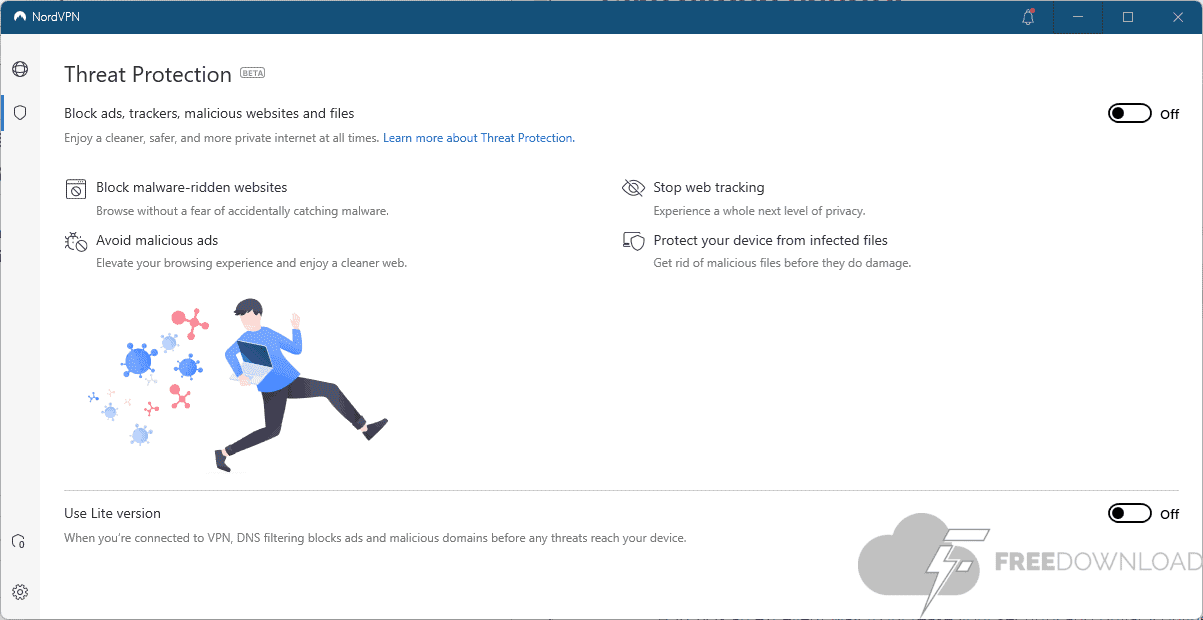Turn on the Use Lite version toggle
This screenshot has height=620, width=1203.
[x=1129, y=513]
